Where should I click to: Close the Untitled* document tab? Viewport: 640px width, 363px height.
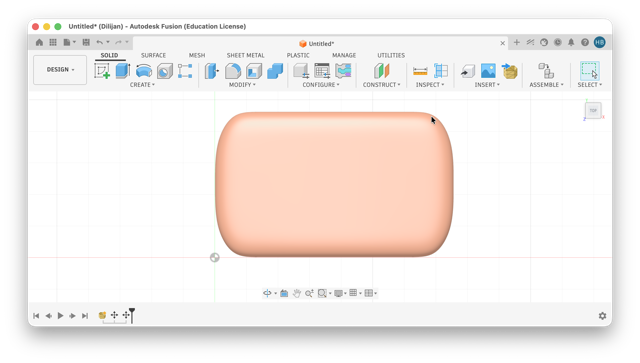coord(502,43)
